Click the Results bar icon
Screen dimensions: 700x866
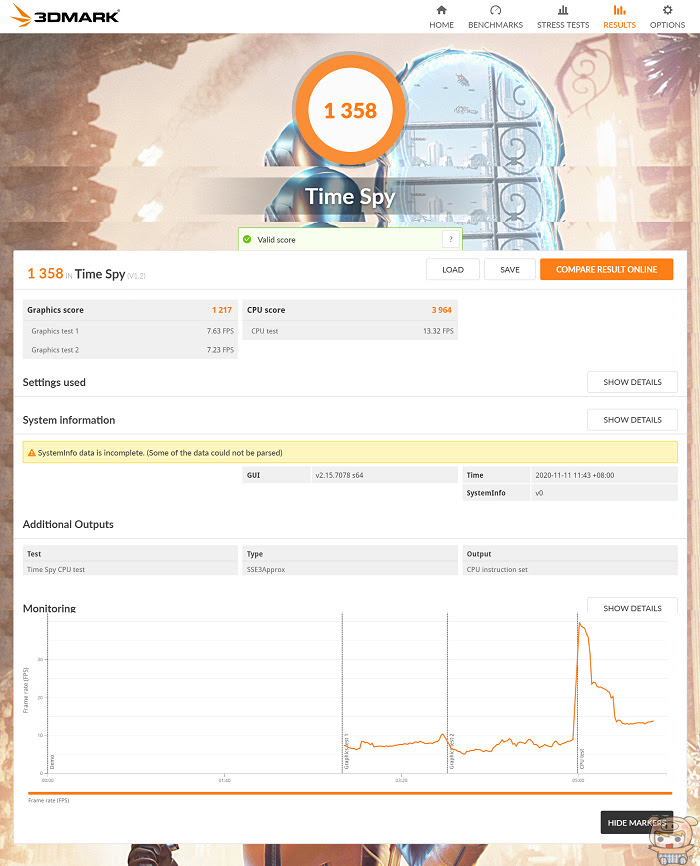click(619, 10)
